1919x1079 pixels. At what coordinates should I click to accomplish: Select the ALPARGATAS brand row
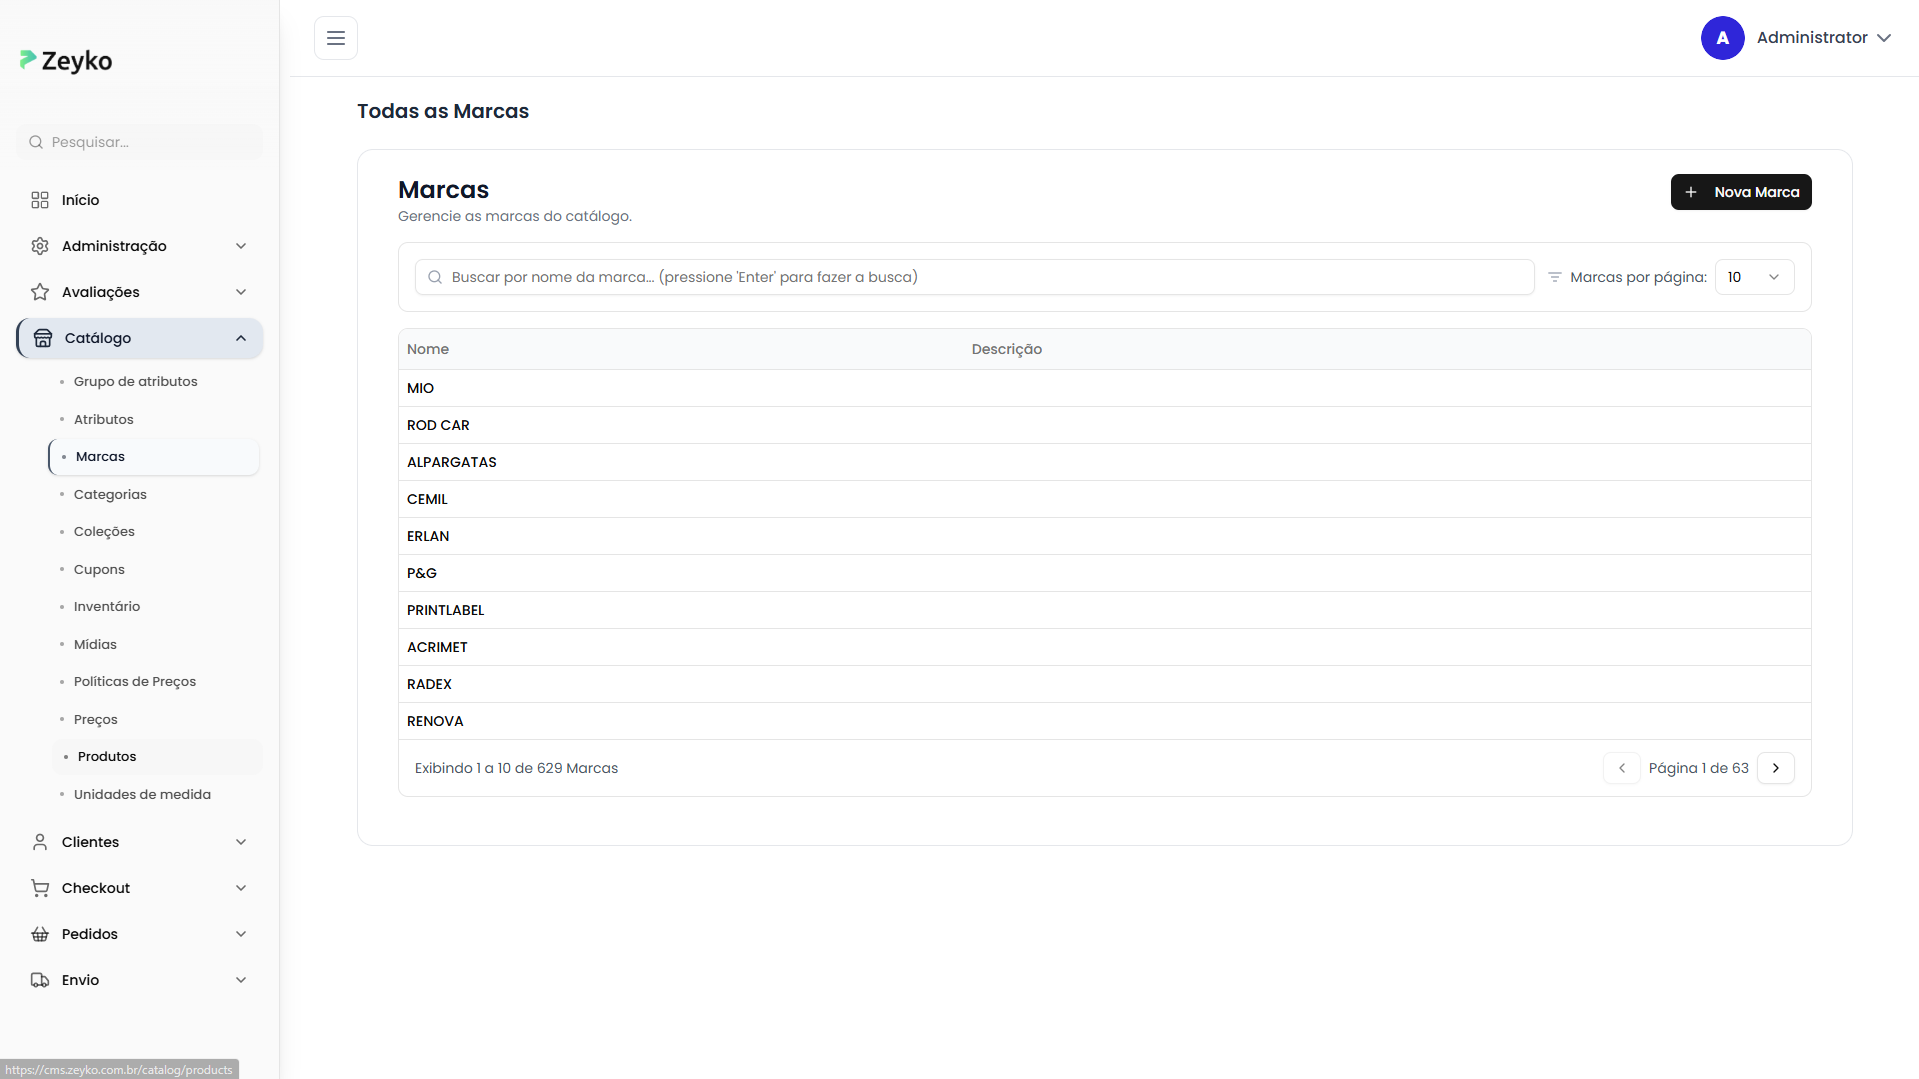(x=452, y=462)
